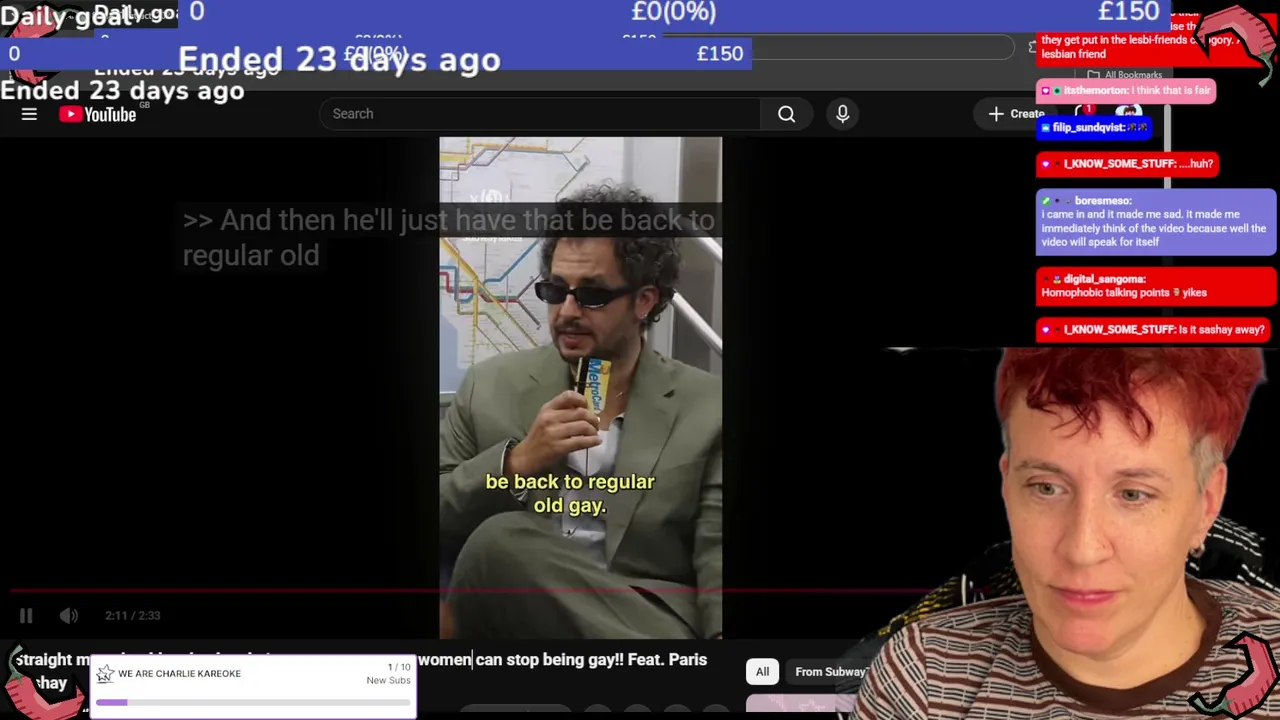Image resolution: width=1280 pixels, height=720 pixels.
Task: Click itsthemorton's "I think that is fair" message
Action: [1127, 91]
